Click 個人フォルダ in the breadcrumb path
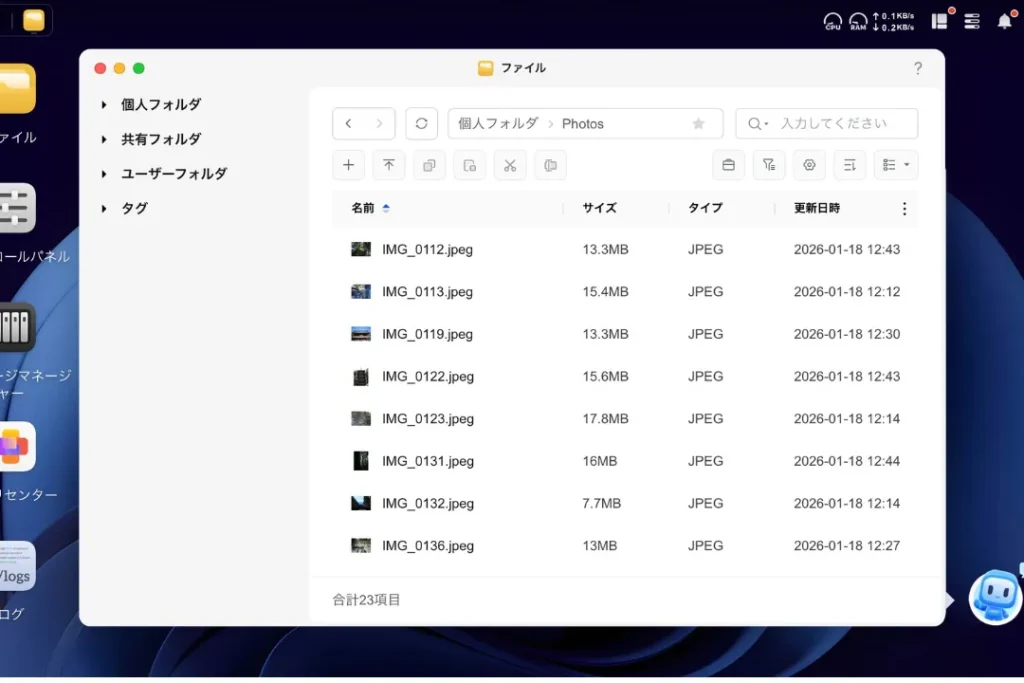 pyautogui.click(x=497, y=124)
